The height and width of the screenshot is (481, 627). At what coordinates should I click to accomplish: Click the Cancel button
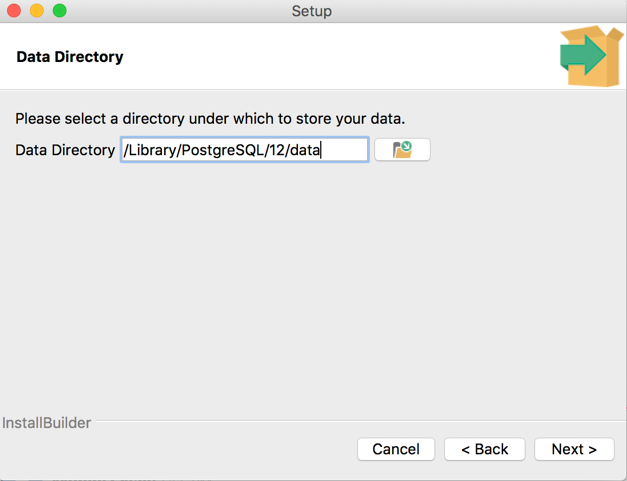click(x=396, y=449)
